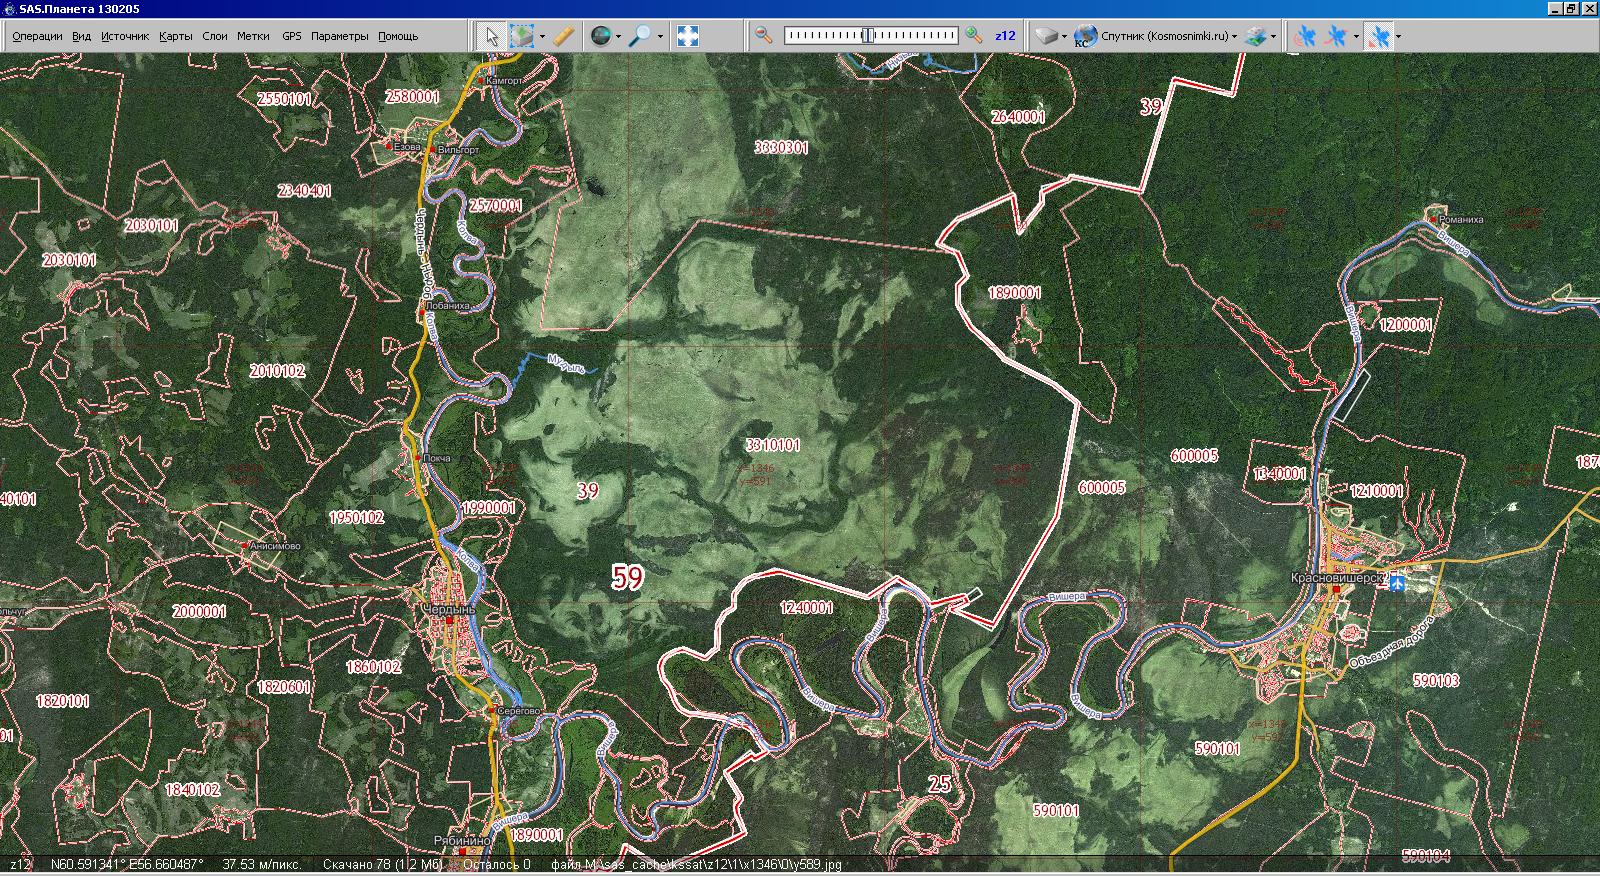Click the Помощь menu item
1600x876 pixels.
pos(398,36)
